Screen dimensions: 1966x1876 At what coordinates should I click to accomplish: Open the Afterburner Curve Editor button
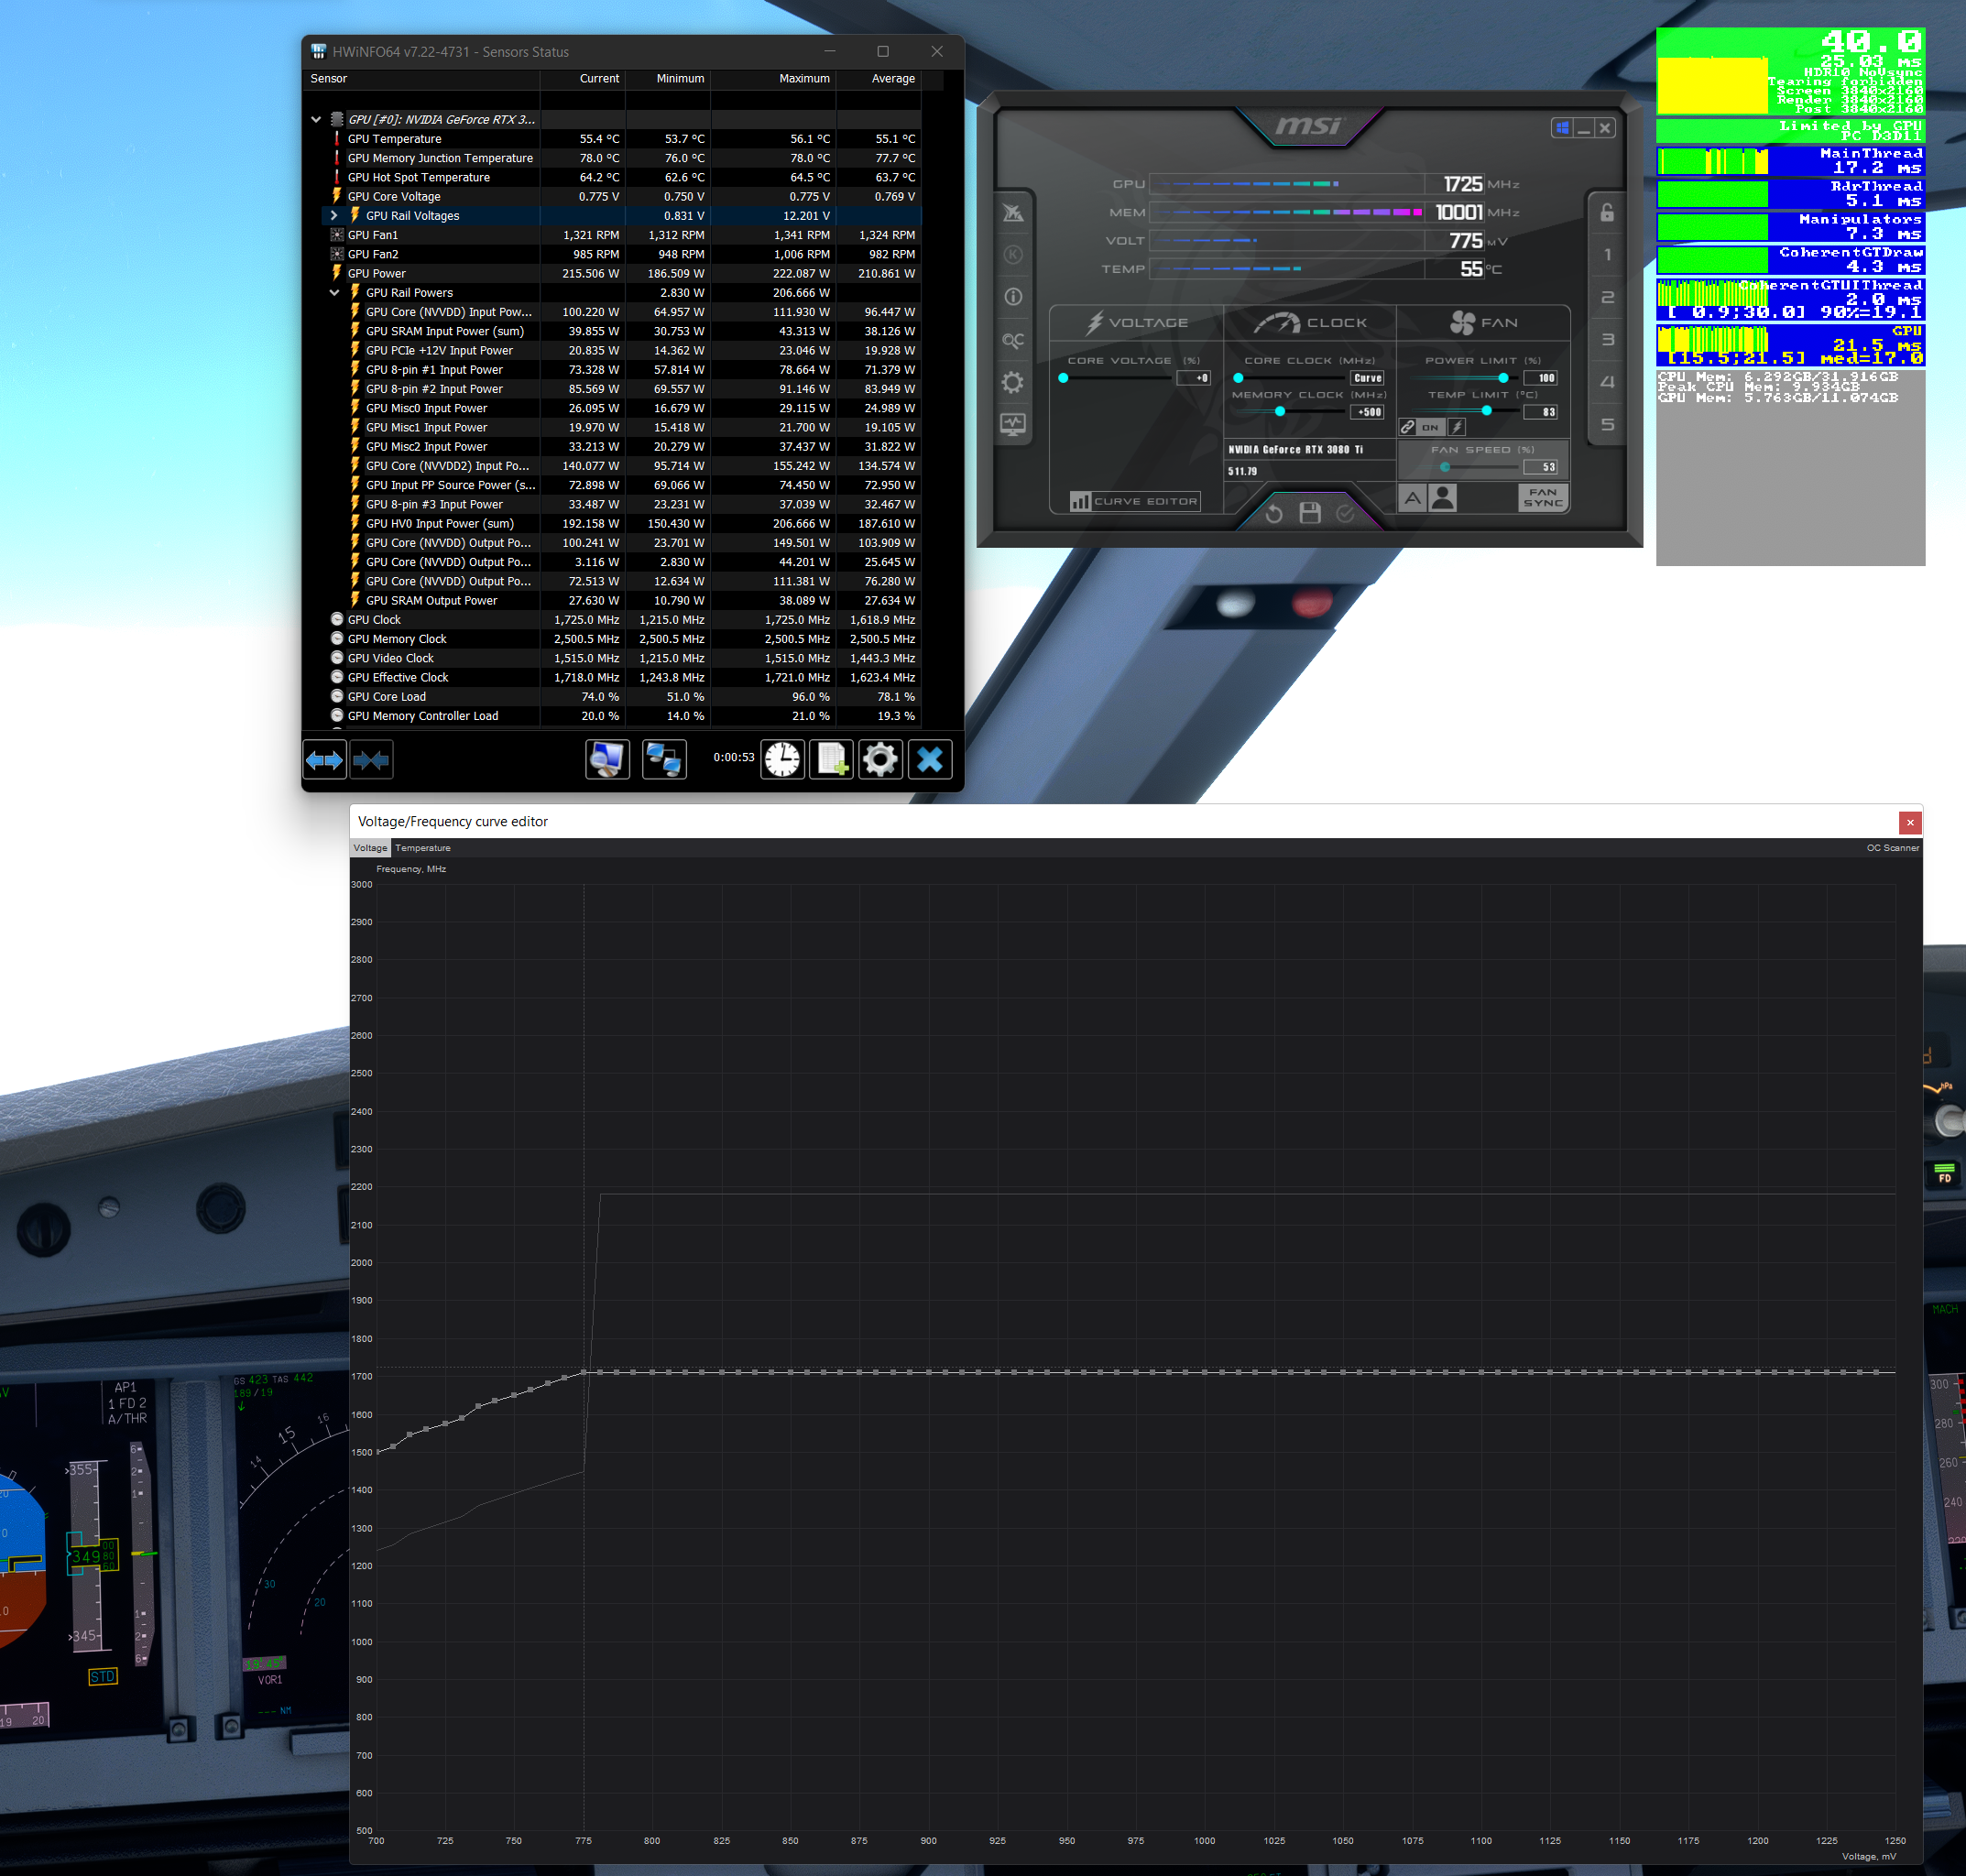point(1134,501)
